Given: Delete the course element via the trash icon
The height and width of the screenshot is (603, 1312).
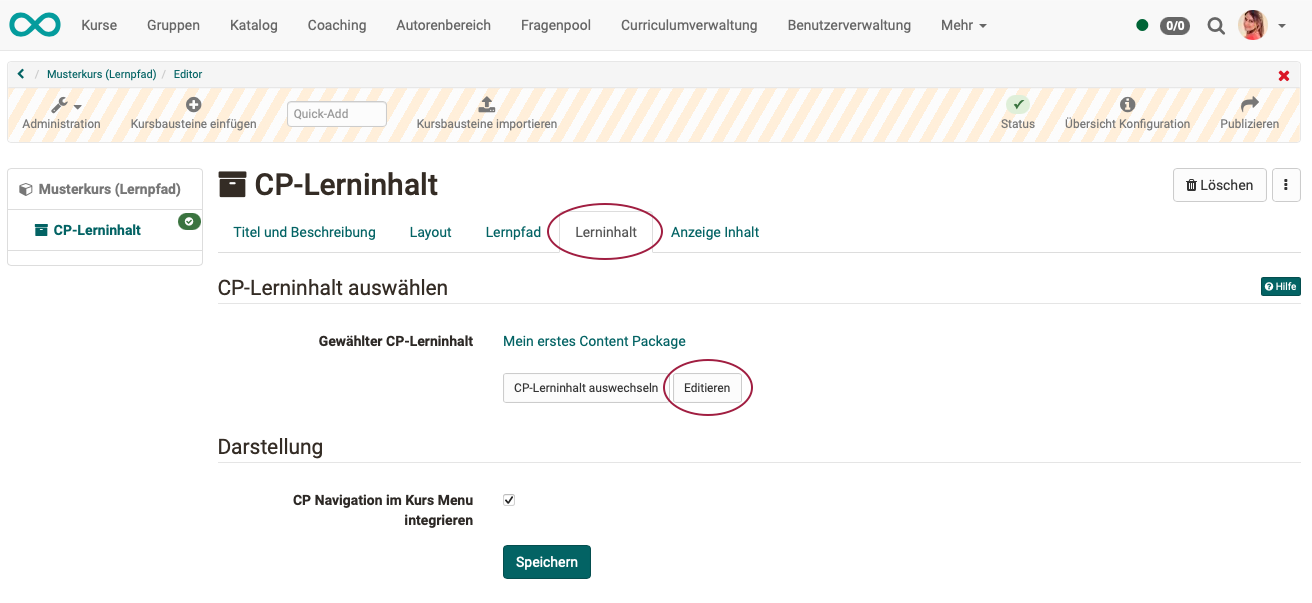Looking at the screenshot, I should 1219,185.
